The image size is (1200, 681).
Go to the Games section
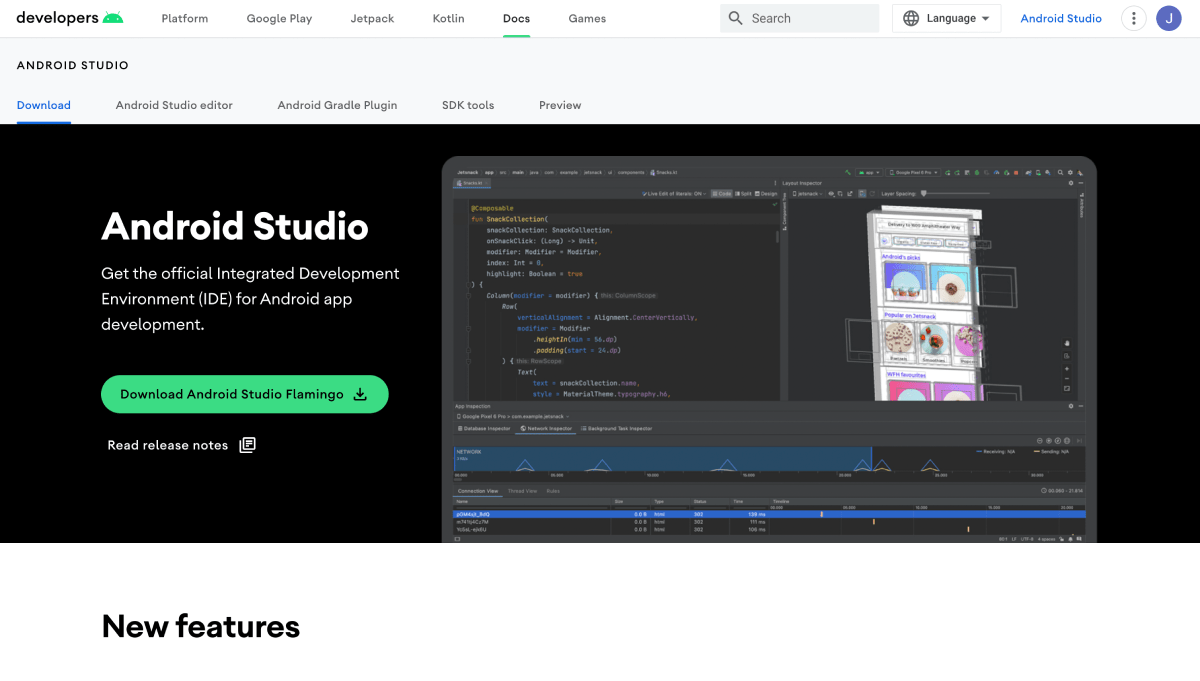point(587,18)
